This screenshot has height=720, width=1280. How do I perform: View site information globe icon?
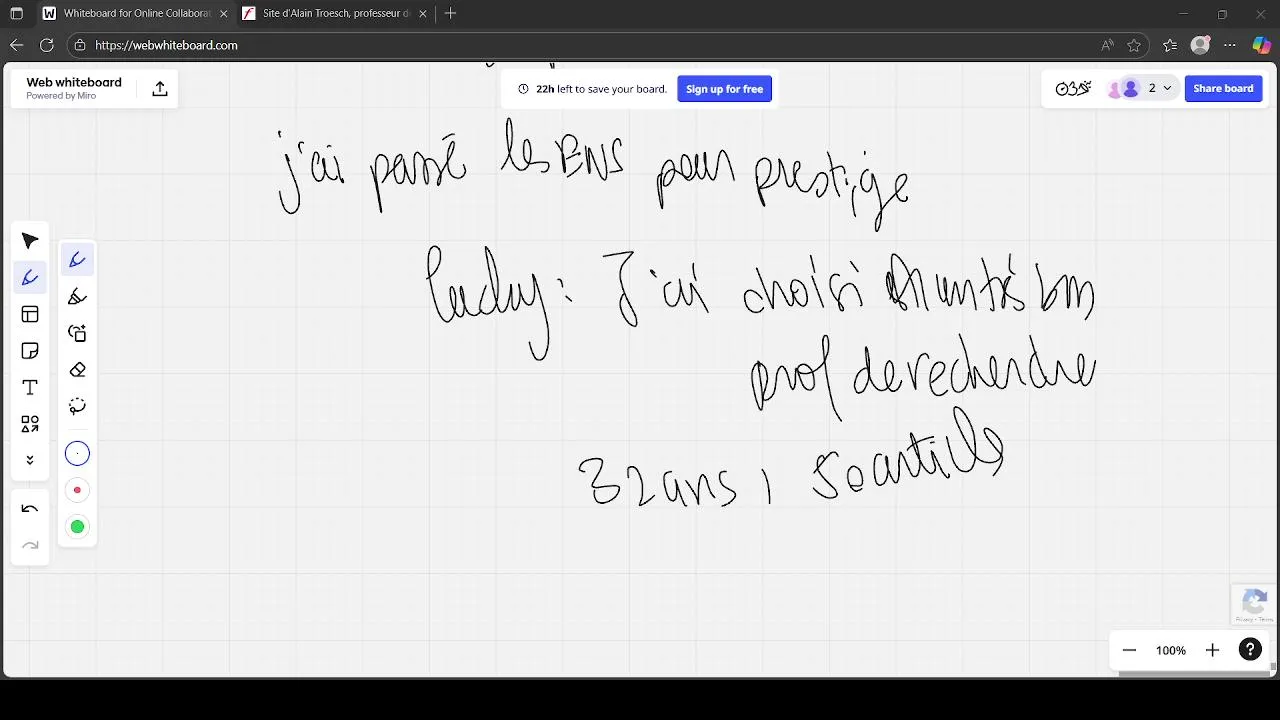(x=80, y=45)
